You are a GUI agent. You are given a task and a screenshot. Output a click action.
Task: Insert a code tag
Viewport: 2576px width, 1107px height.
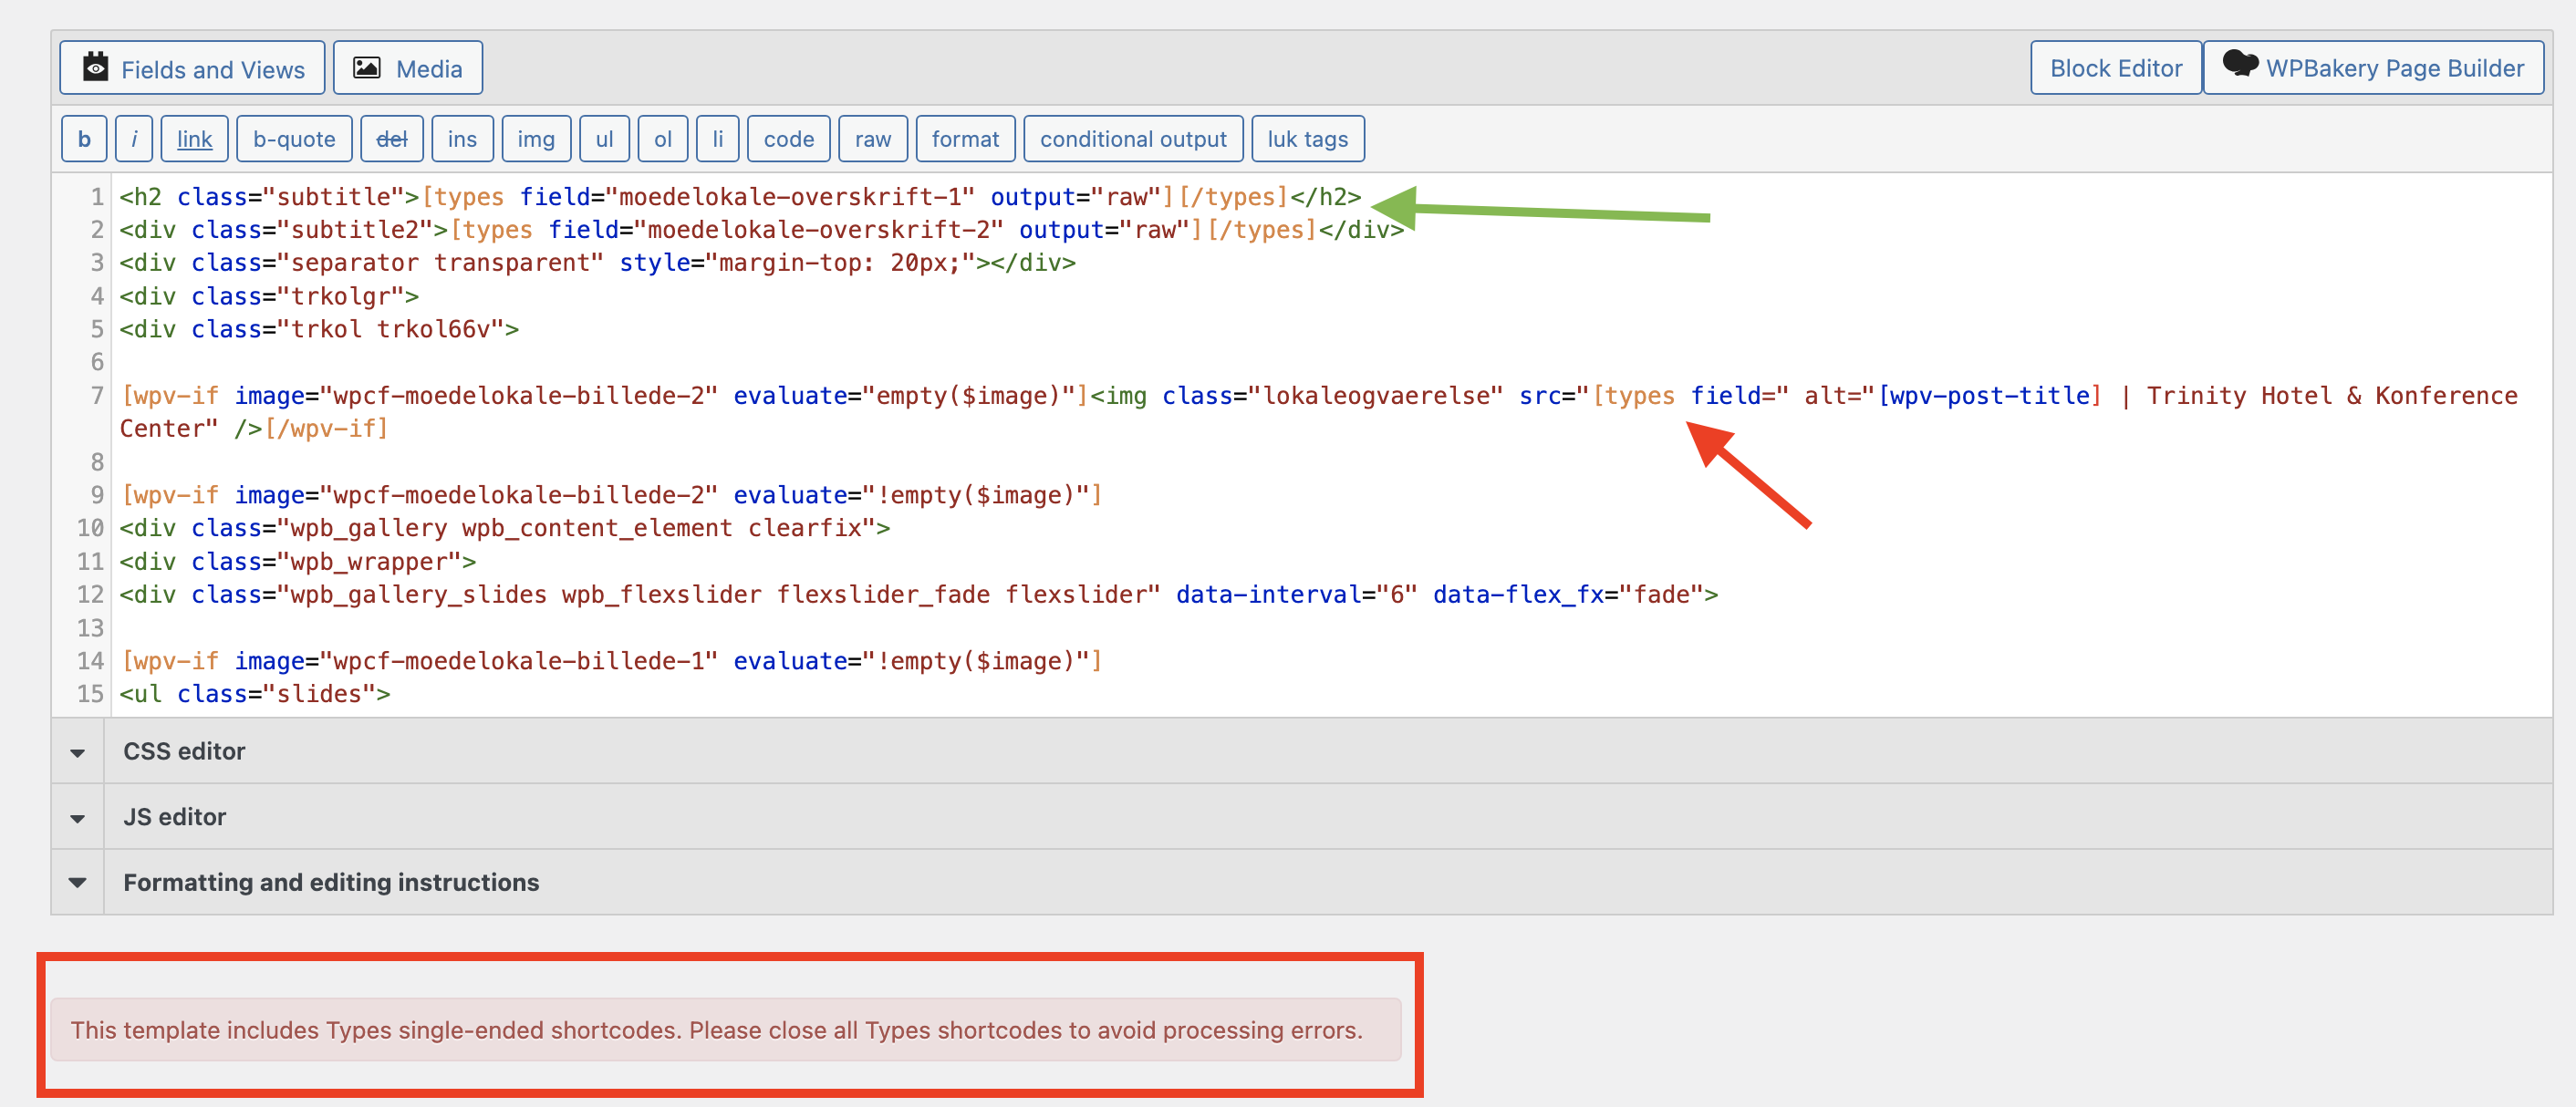[789, 139]
